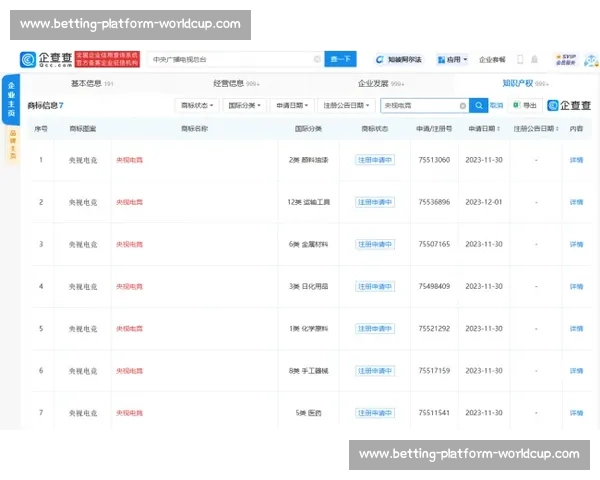Select the 品牌主页 side tab
Image resolution: width=600 pixels, height=480 pixels.
(13, 144)
